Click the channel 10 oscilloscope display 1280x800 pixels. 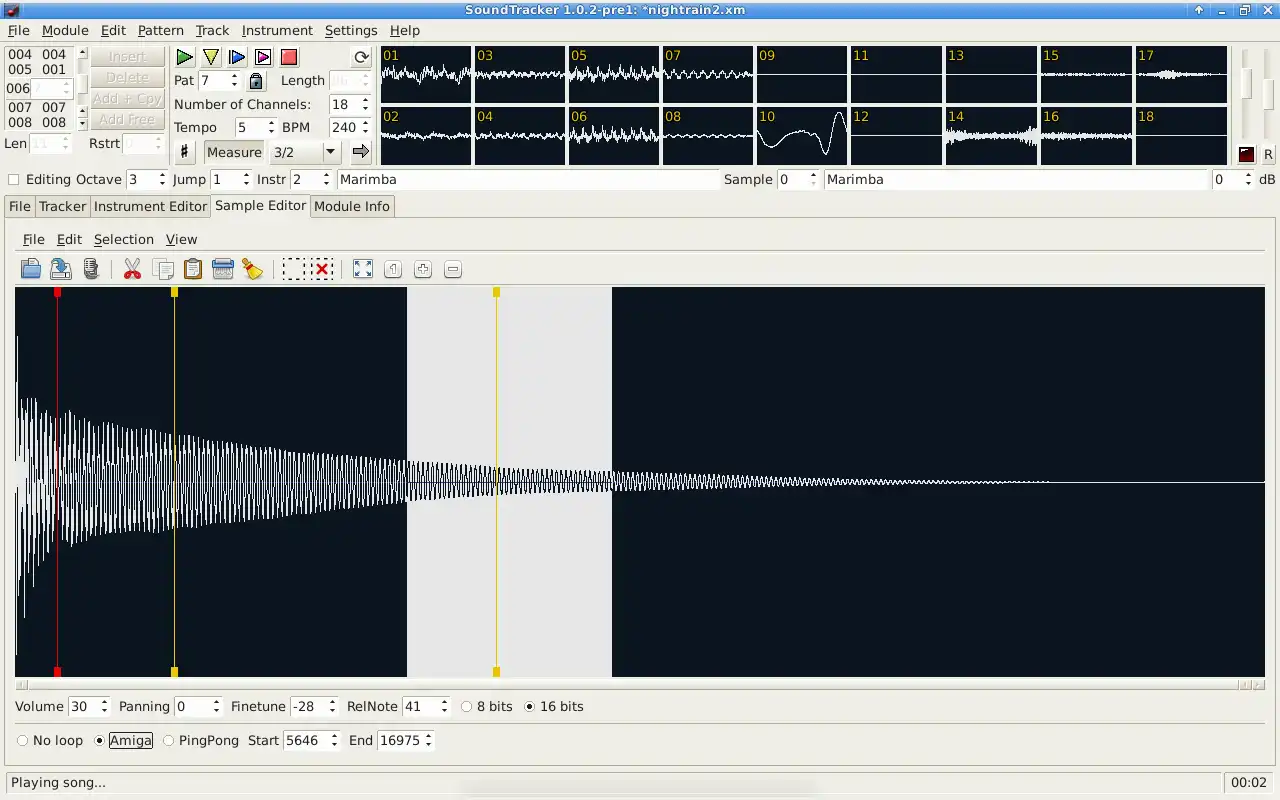point(802,136)
